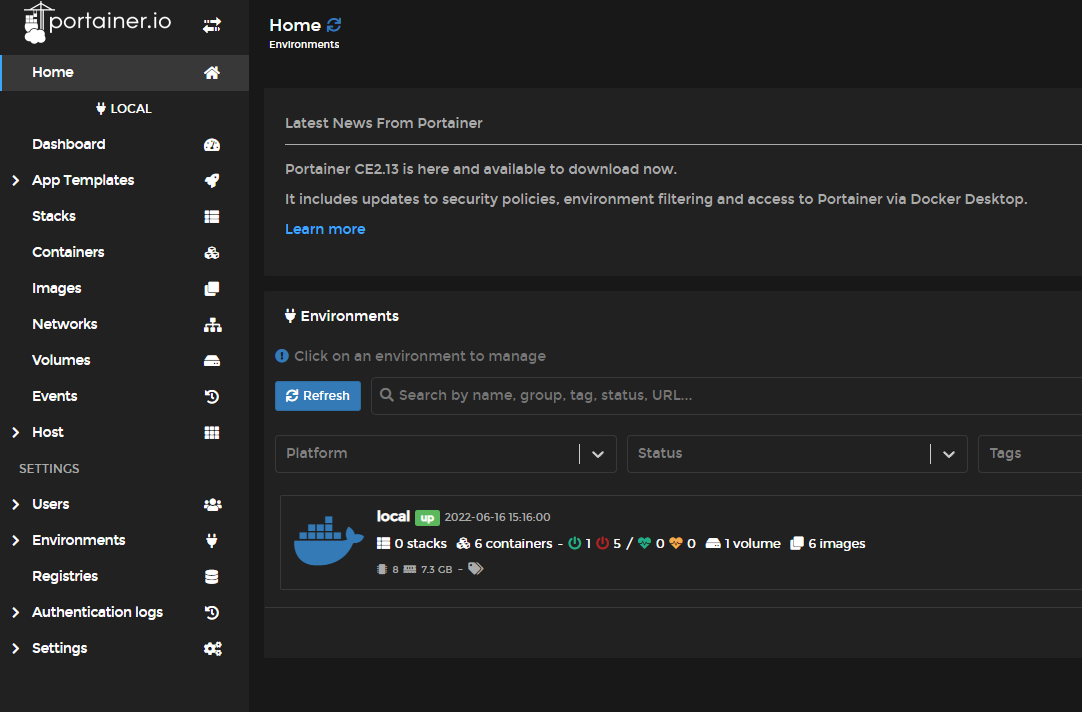Viewport: 1082px width, 712px height.
Task: Click the Authentication logs history icon
Action: [212, 613]
